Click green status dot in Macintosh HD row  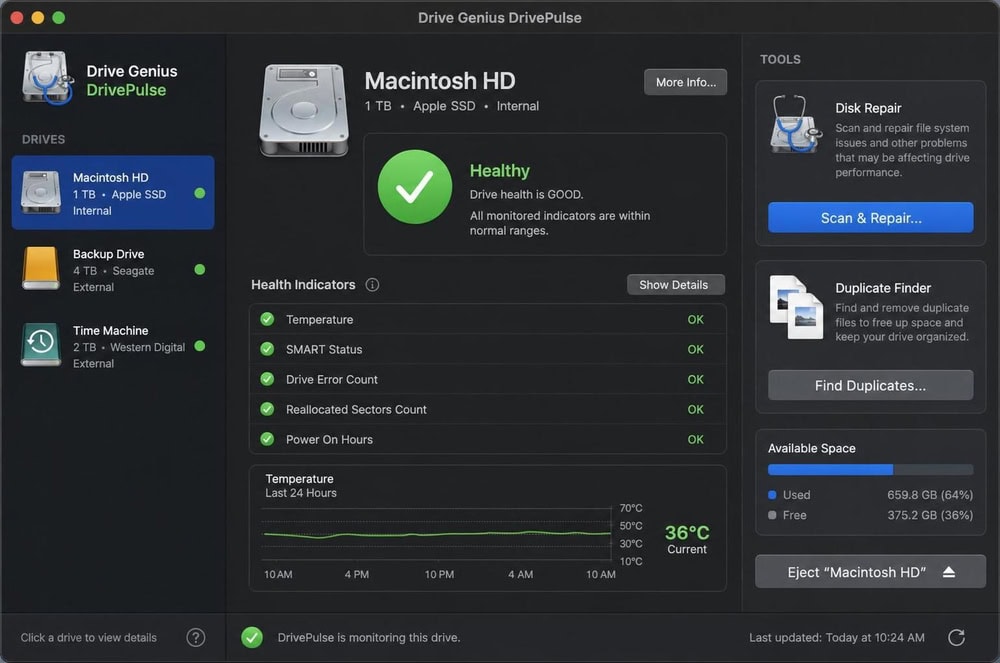[x=200, y=193]
